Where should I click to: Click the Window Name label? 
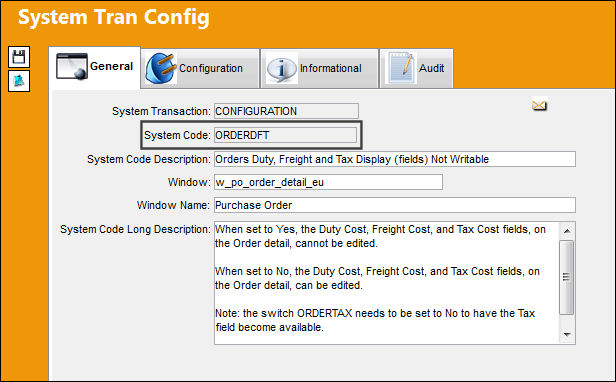[173, 205]
